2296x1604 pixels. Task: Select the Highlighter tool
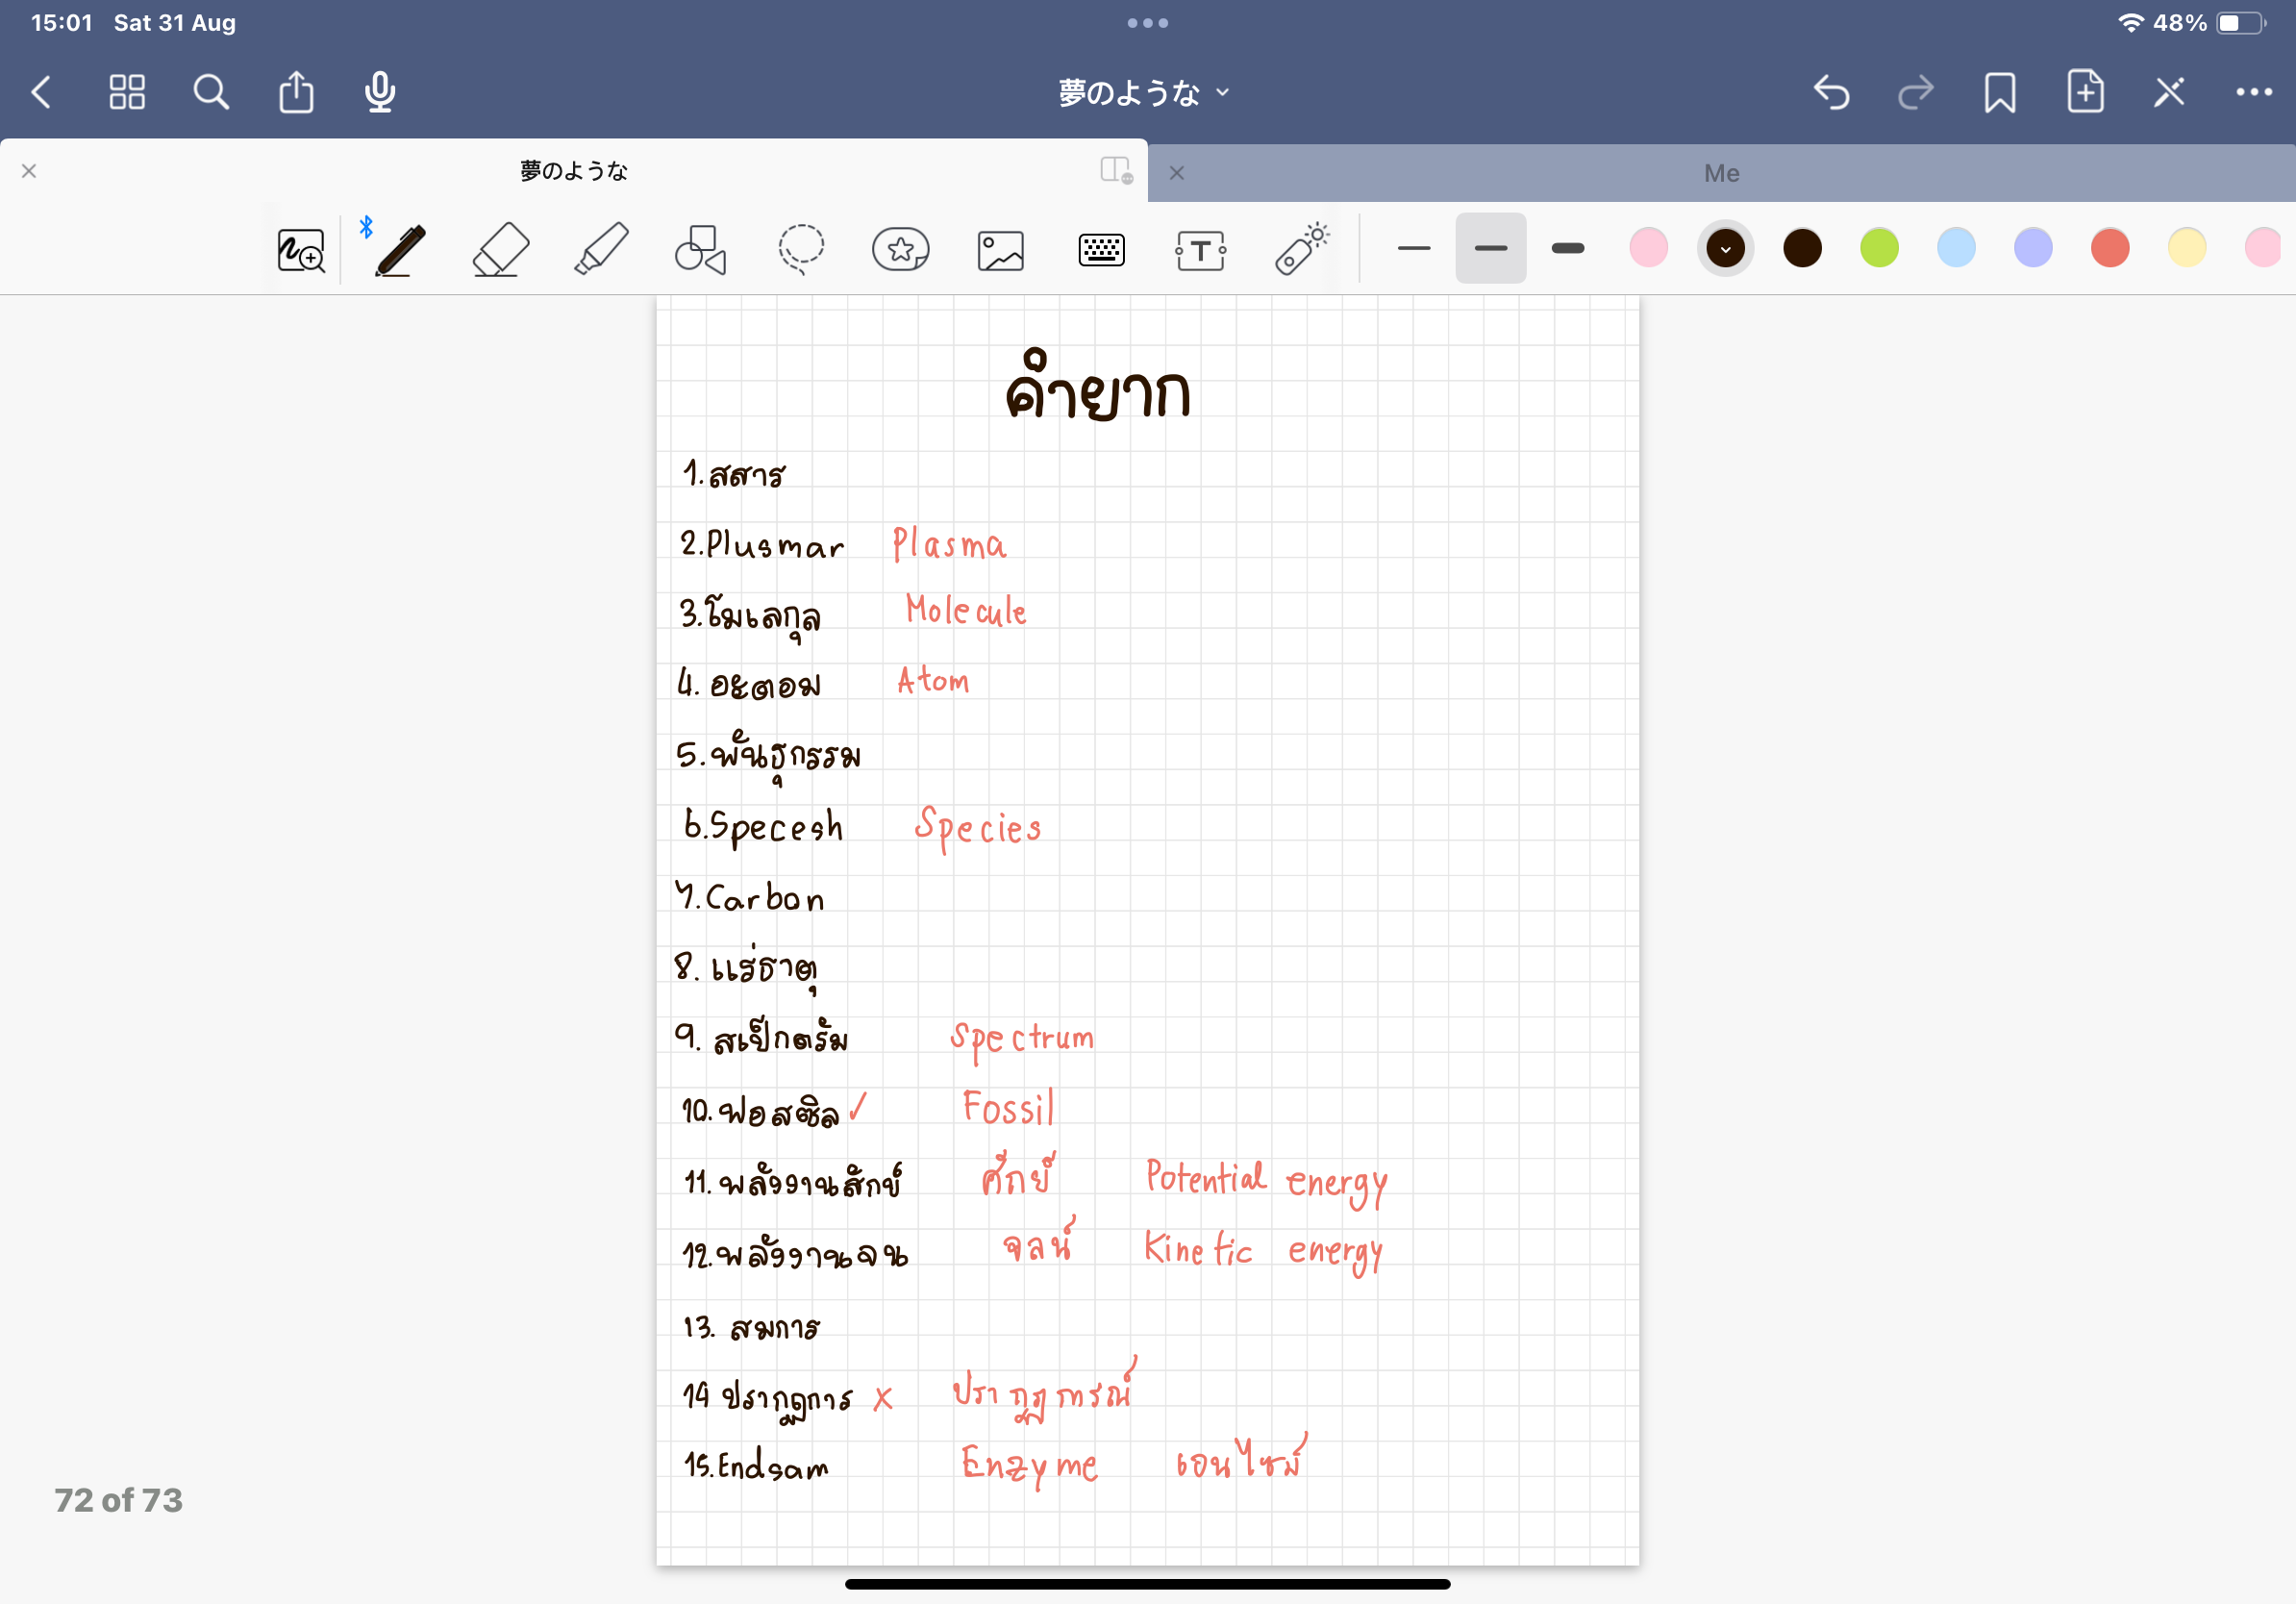click(x=601, y=249)
